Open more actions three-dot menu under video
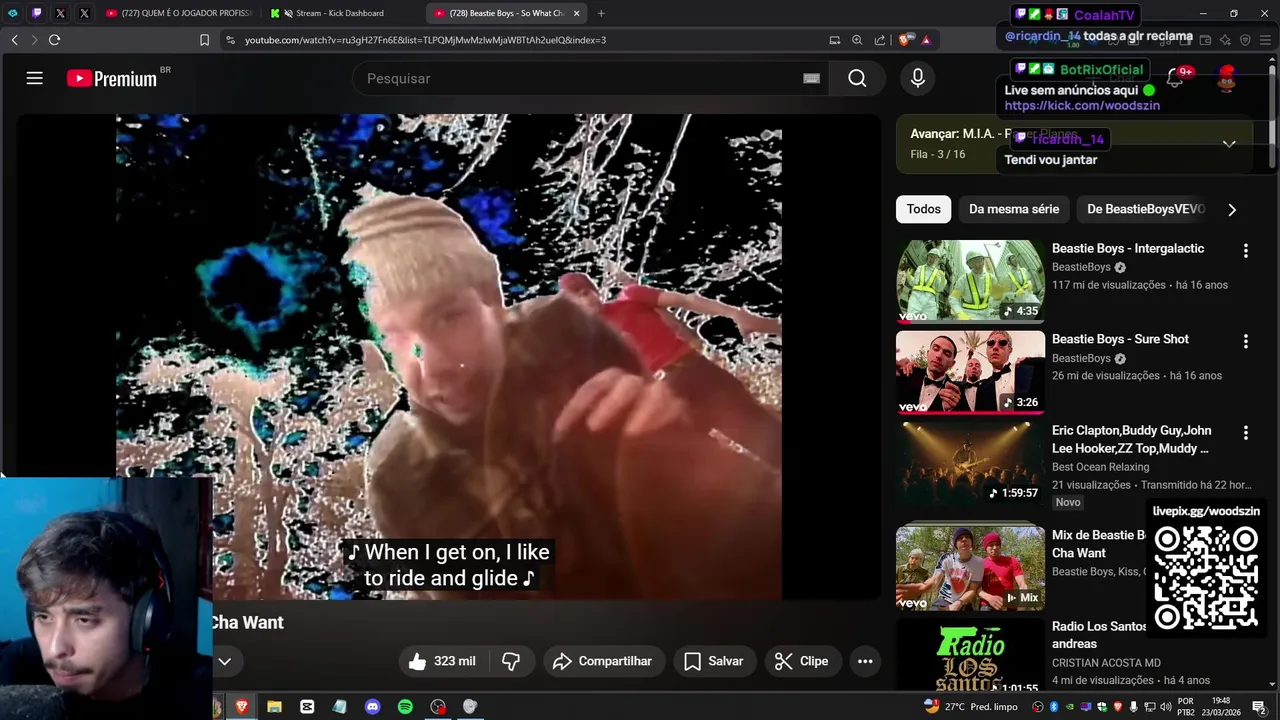 point(865,661)
